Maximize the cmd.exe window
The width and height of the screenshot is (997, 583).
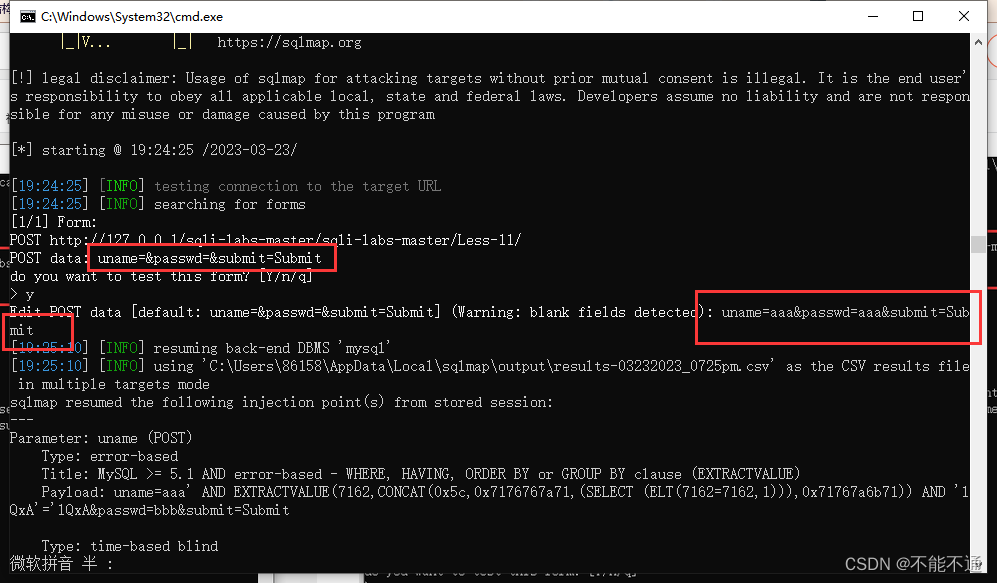click(x=918, y=17)
